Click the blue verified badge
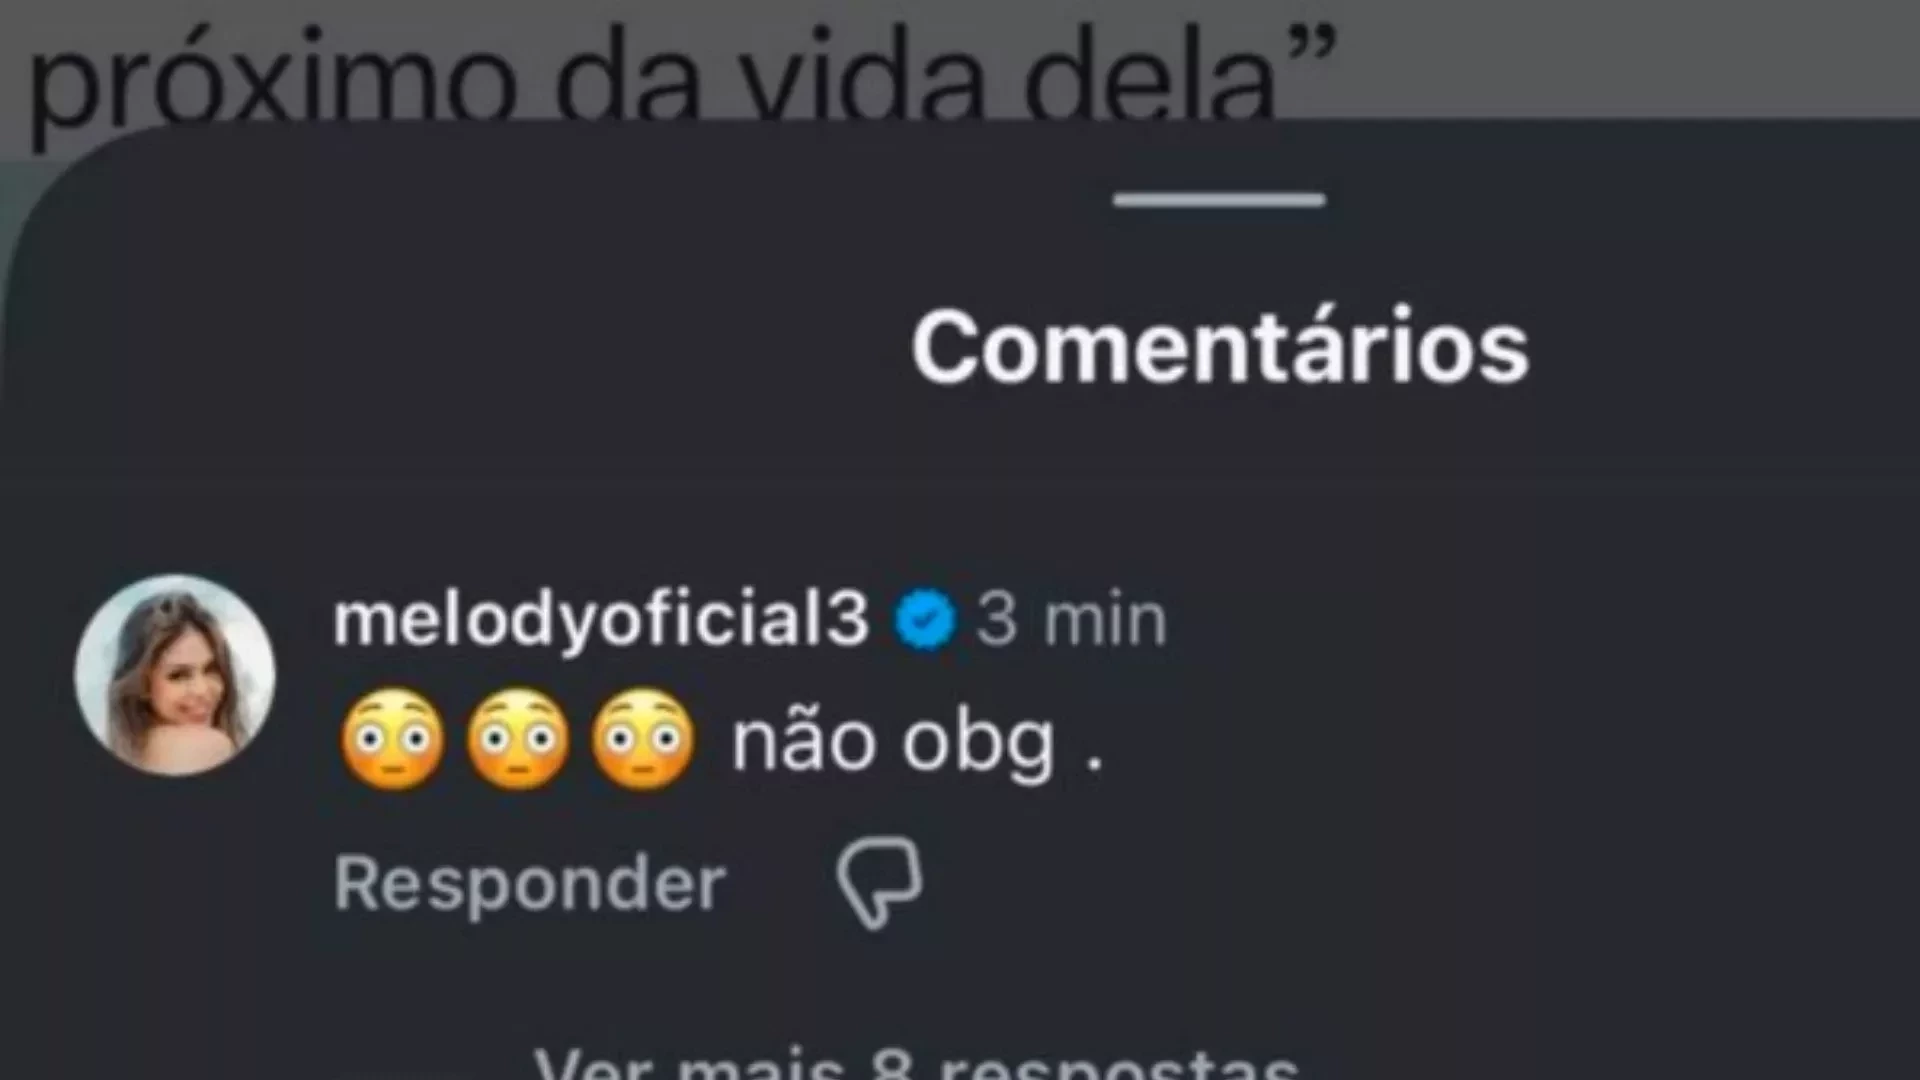Screen dimensions: 1920x1080 pyautogui.click(x=925, y=620)
